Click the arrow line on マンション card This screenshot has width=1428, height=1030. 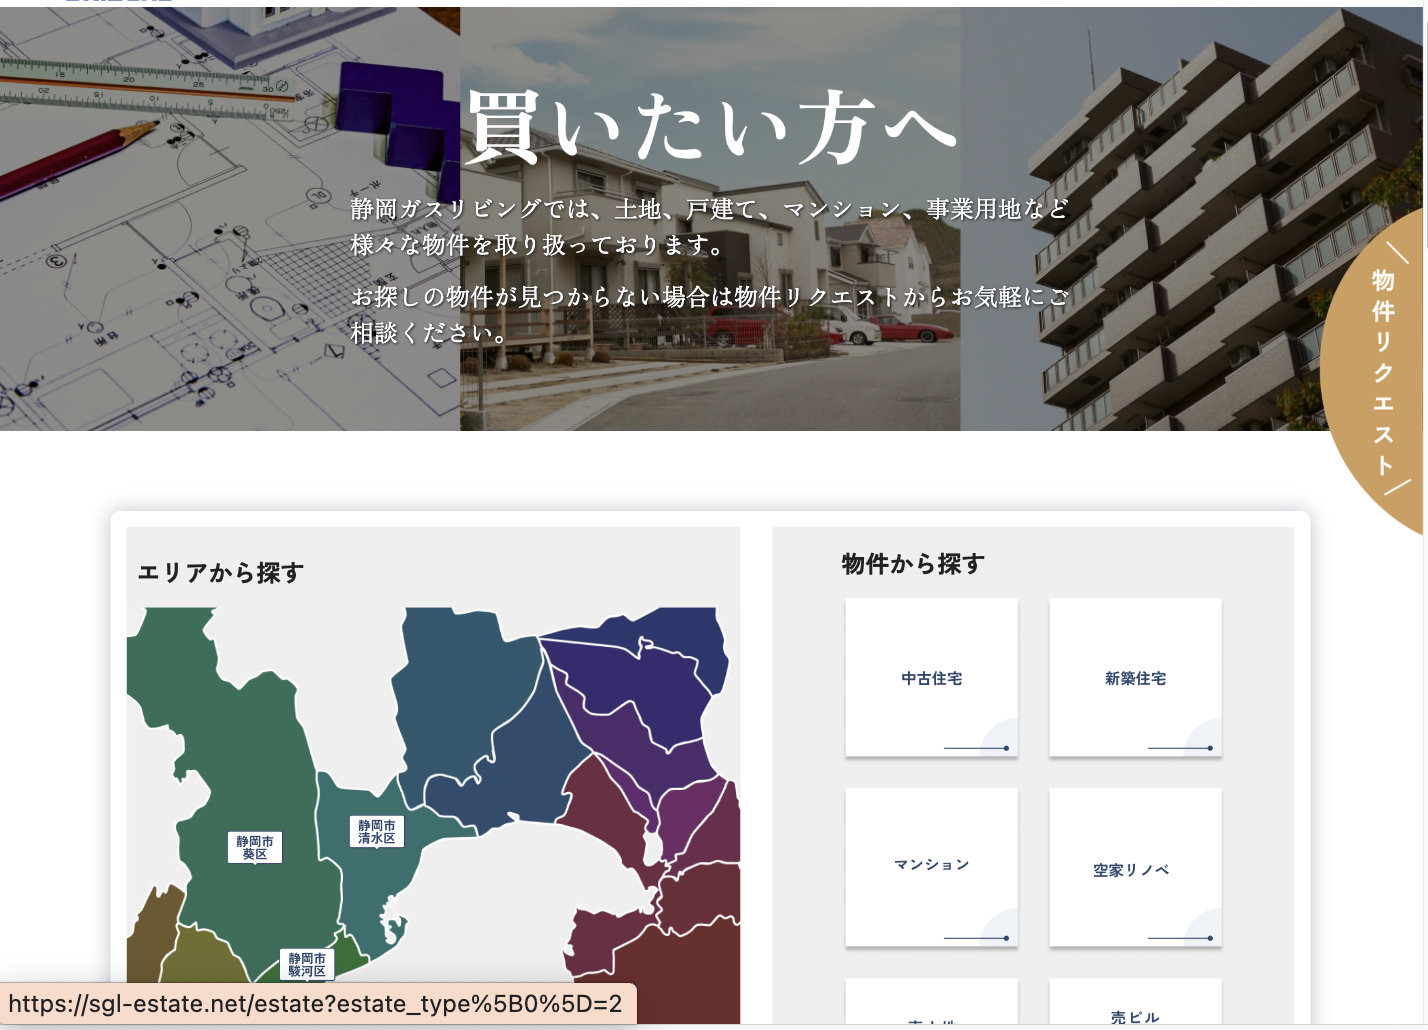976,938
